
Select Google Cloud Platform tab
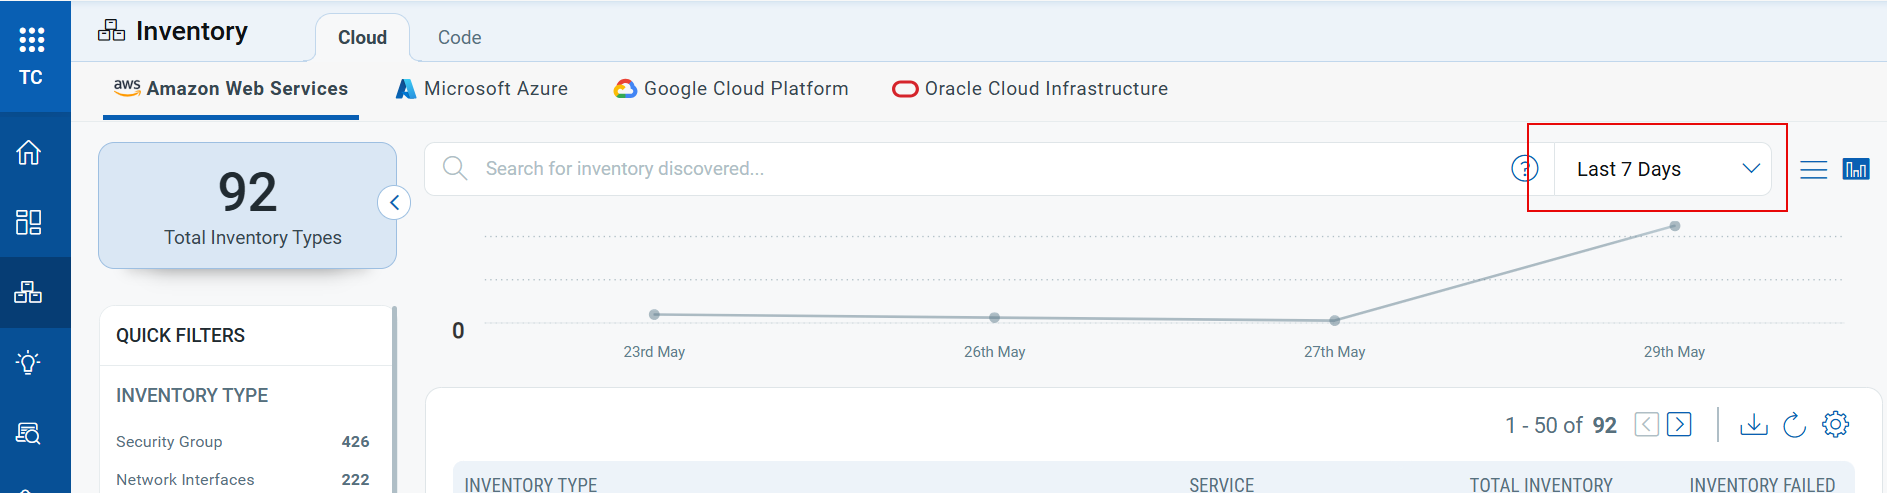[x=731, y=89]
